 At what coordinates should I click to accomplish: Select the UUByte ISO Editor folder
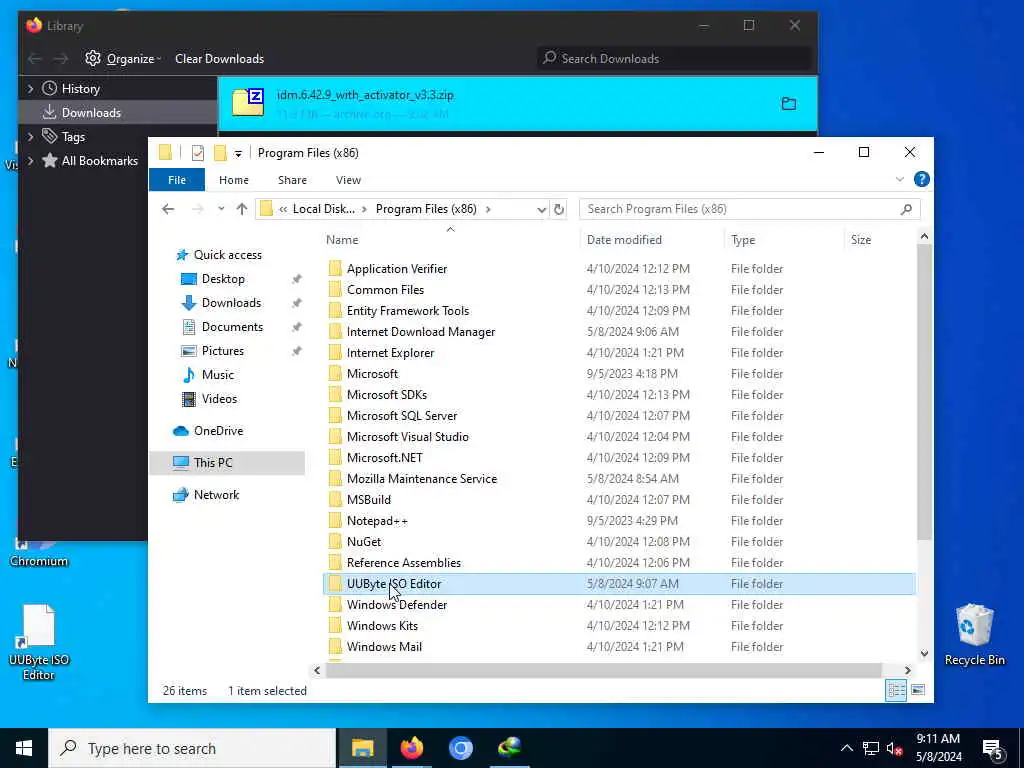[x=619, y=584]
